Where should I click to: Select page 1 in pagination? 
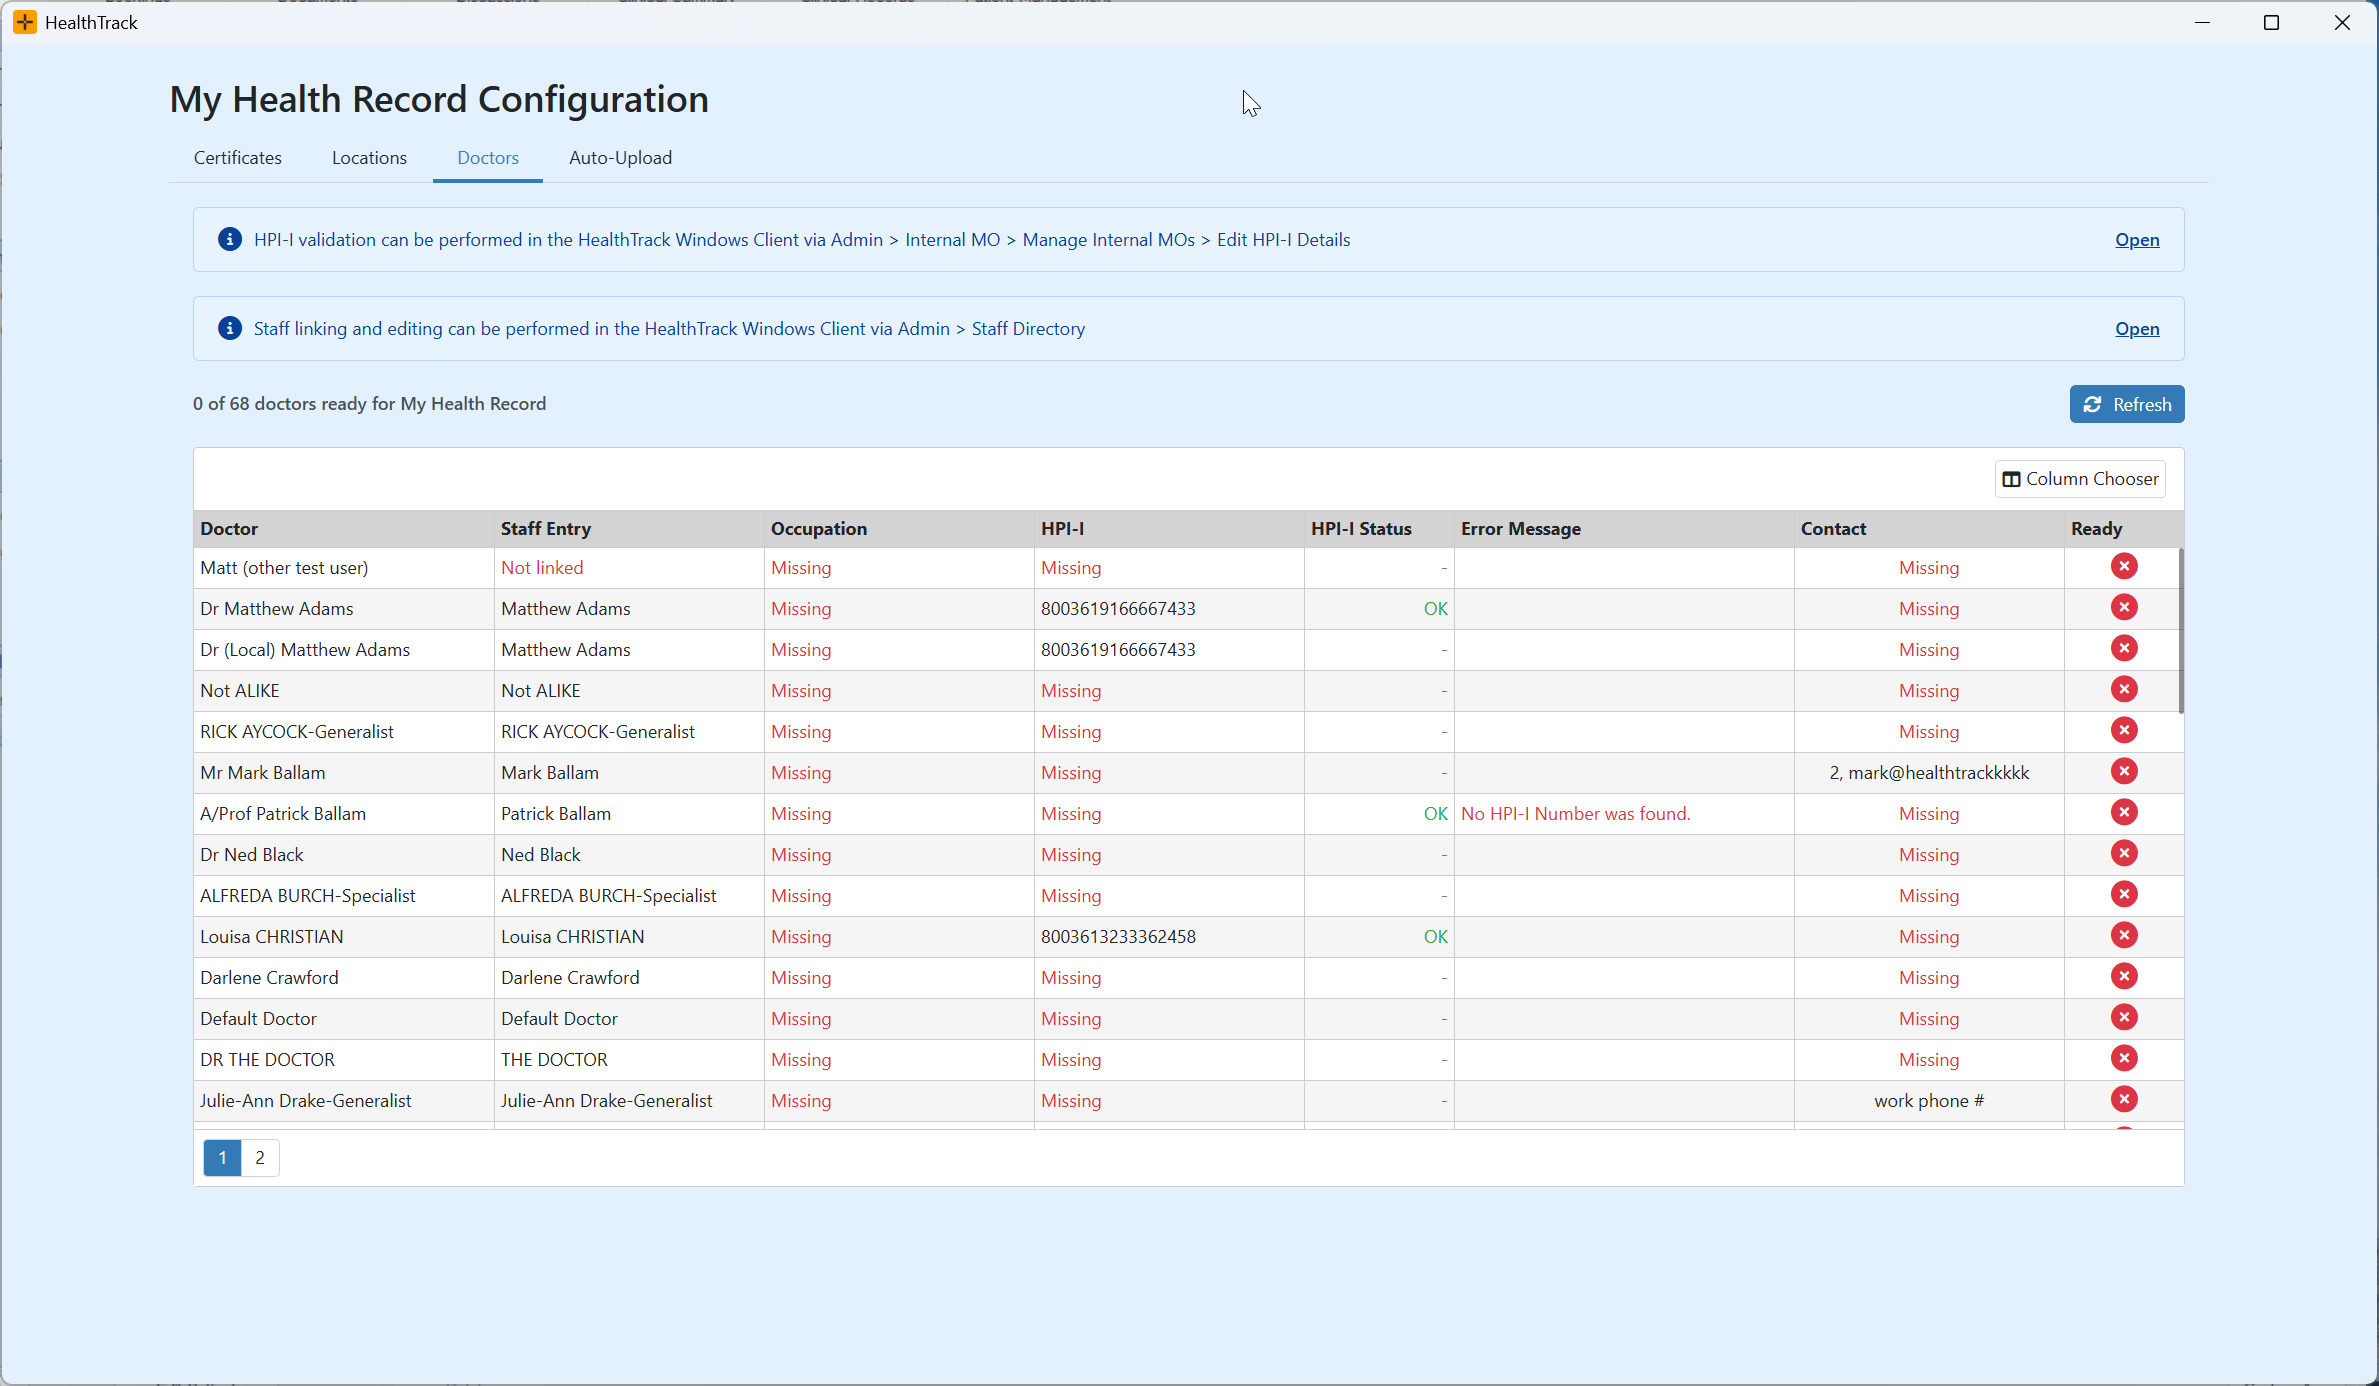[222, 1158]
